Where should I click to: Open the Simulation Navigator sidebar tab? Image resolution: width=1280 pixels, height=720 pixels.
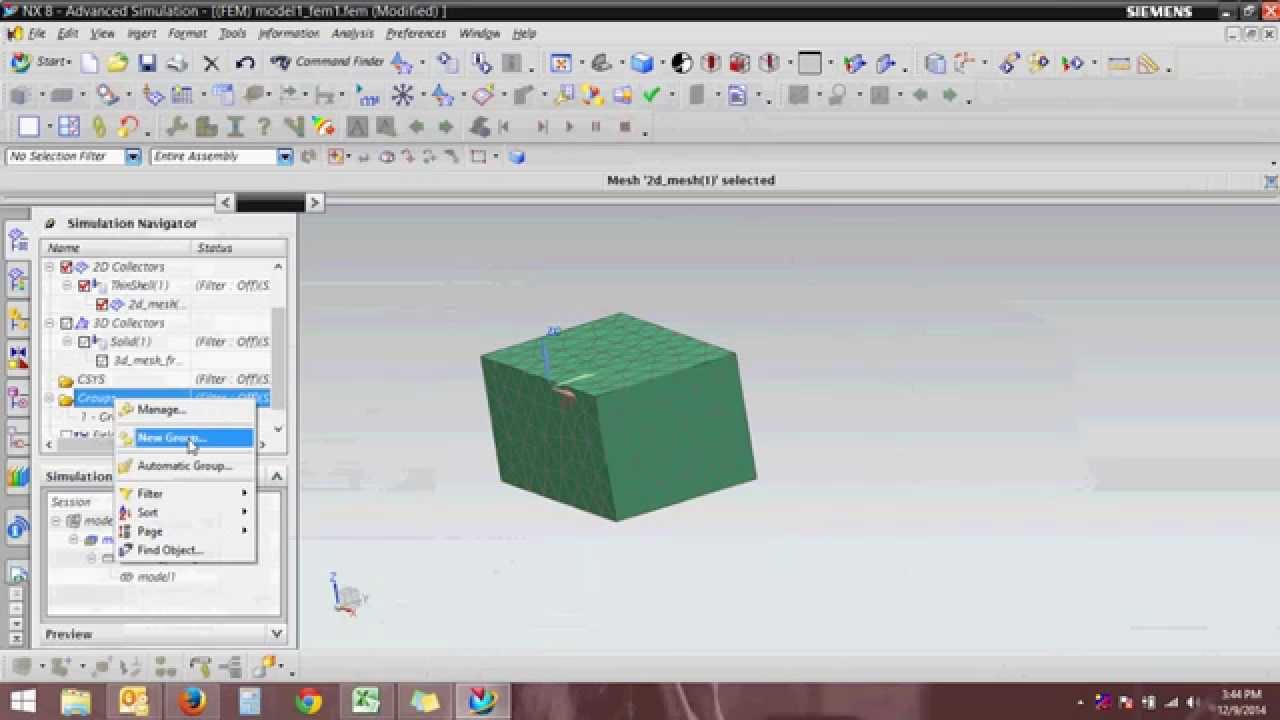click(18, 240)
